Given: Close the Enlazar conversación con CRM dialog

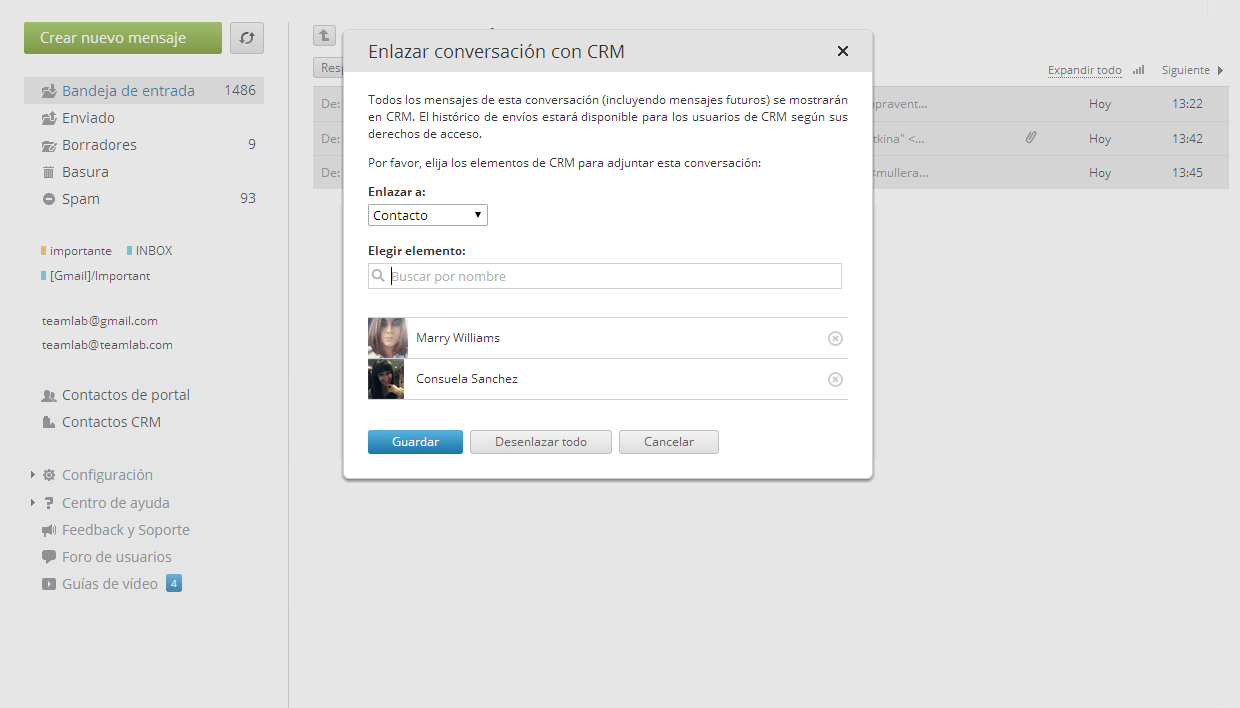Looking at the screenshot, I should (843, 51).
